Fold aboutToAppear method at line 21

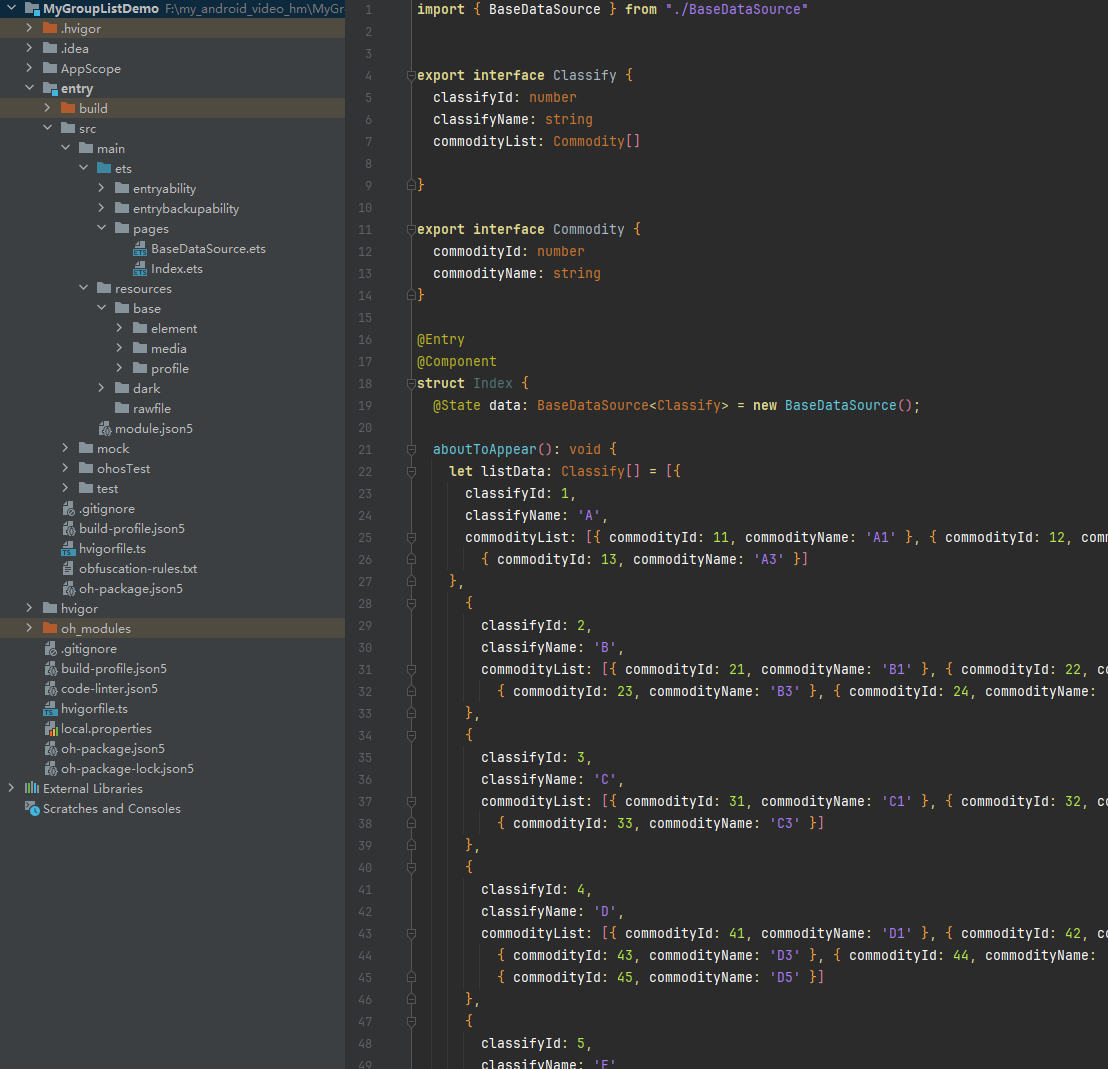(x=411, y=449)
